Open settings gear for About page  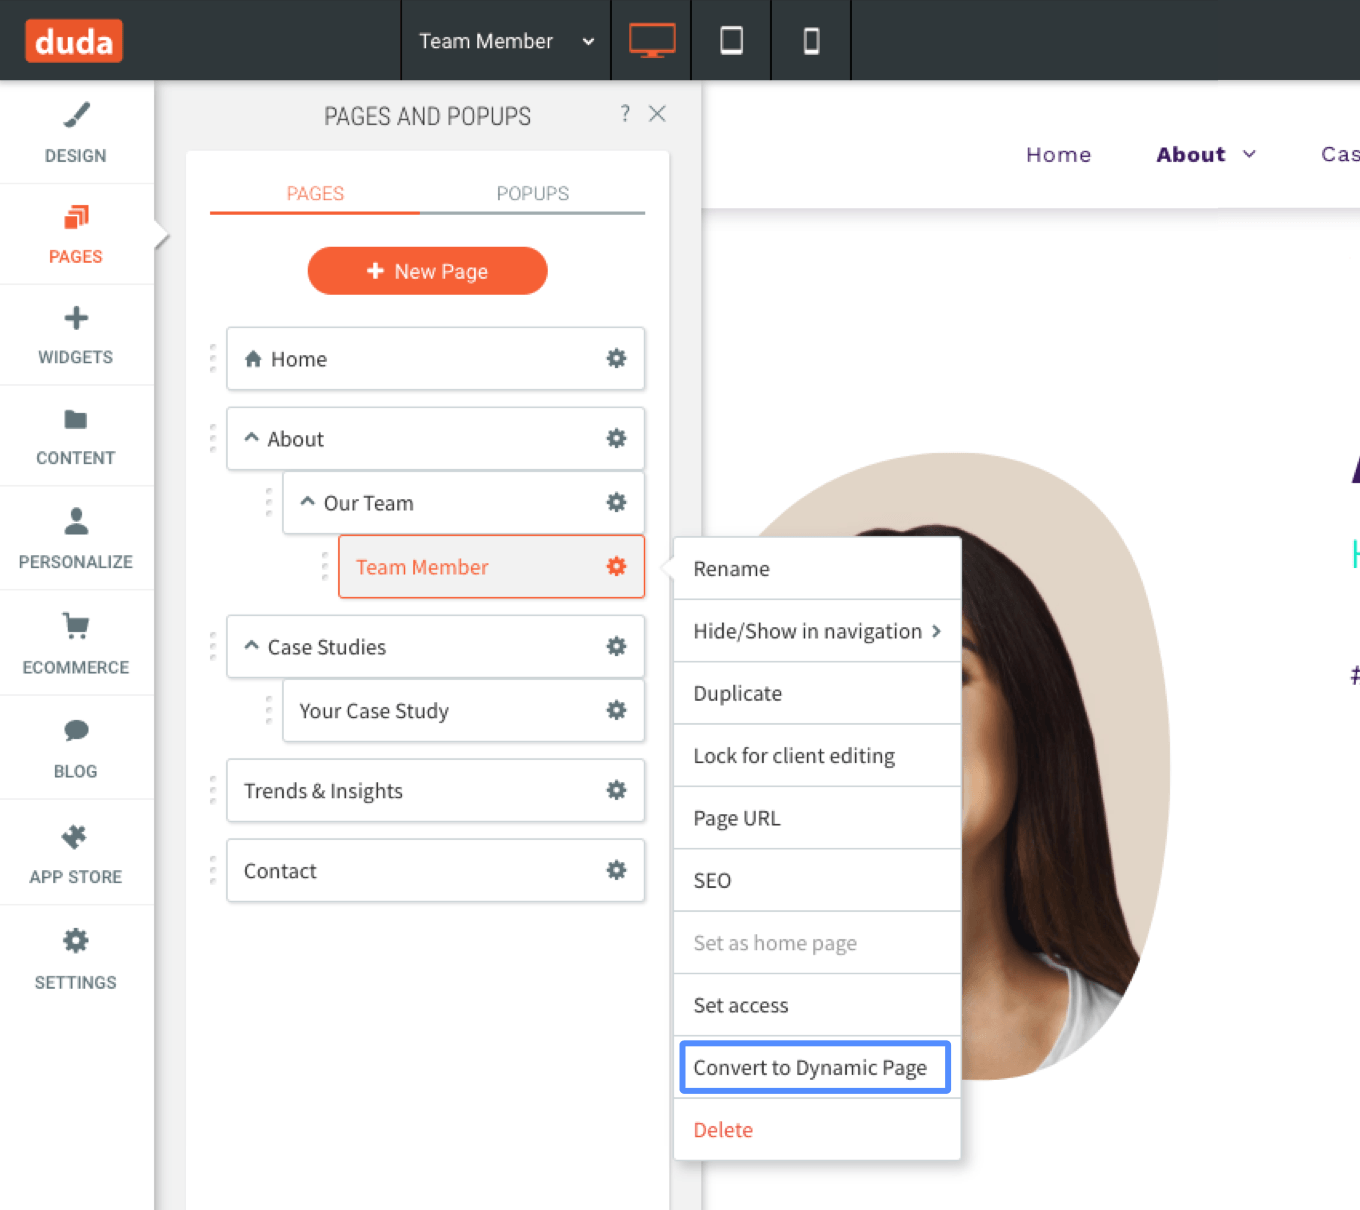[x=617, y=438]
